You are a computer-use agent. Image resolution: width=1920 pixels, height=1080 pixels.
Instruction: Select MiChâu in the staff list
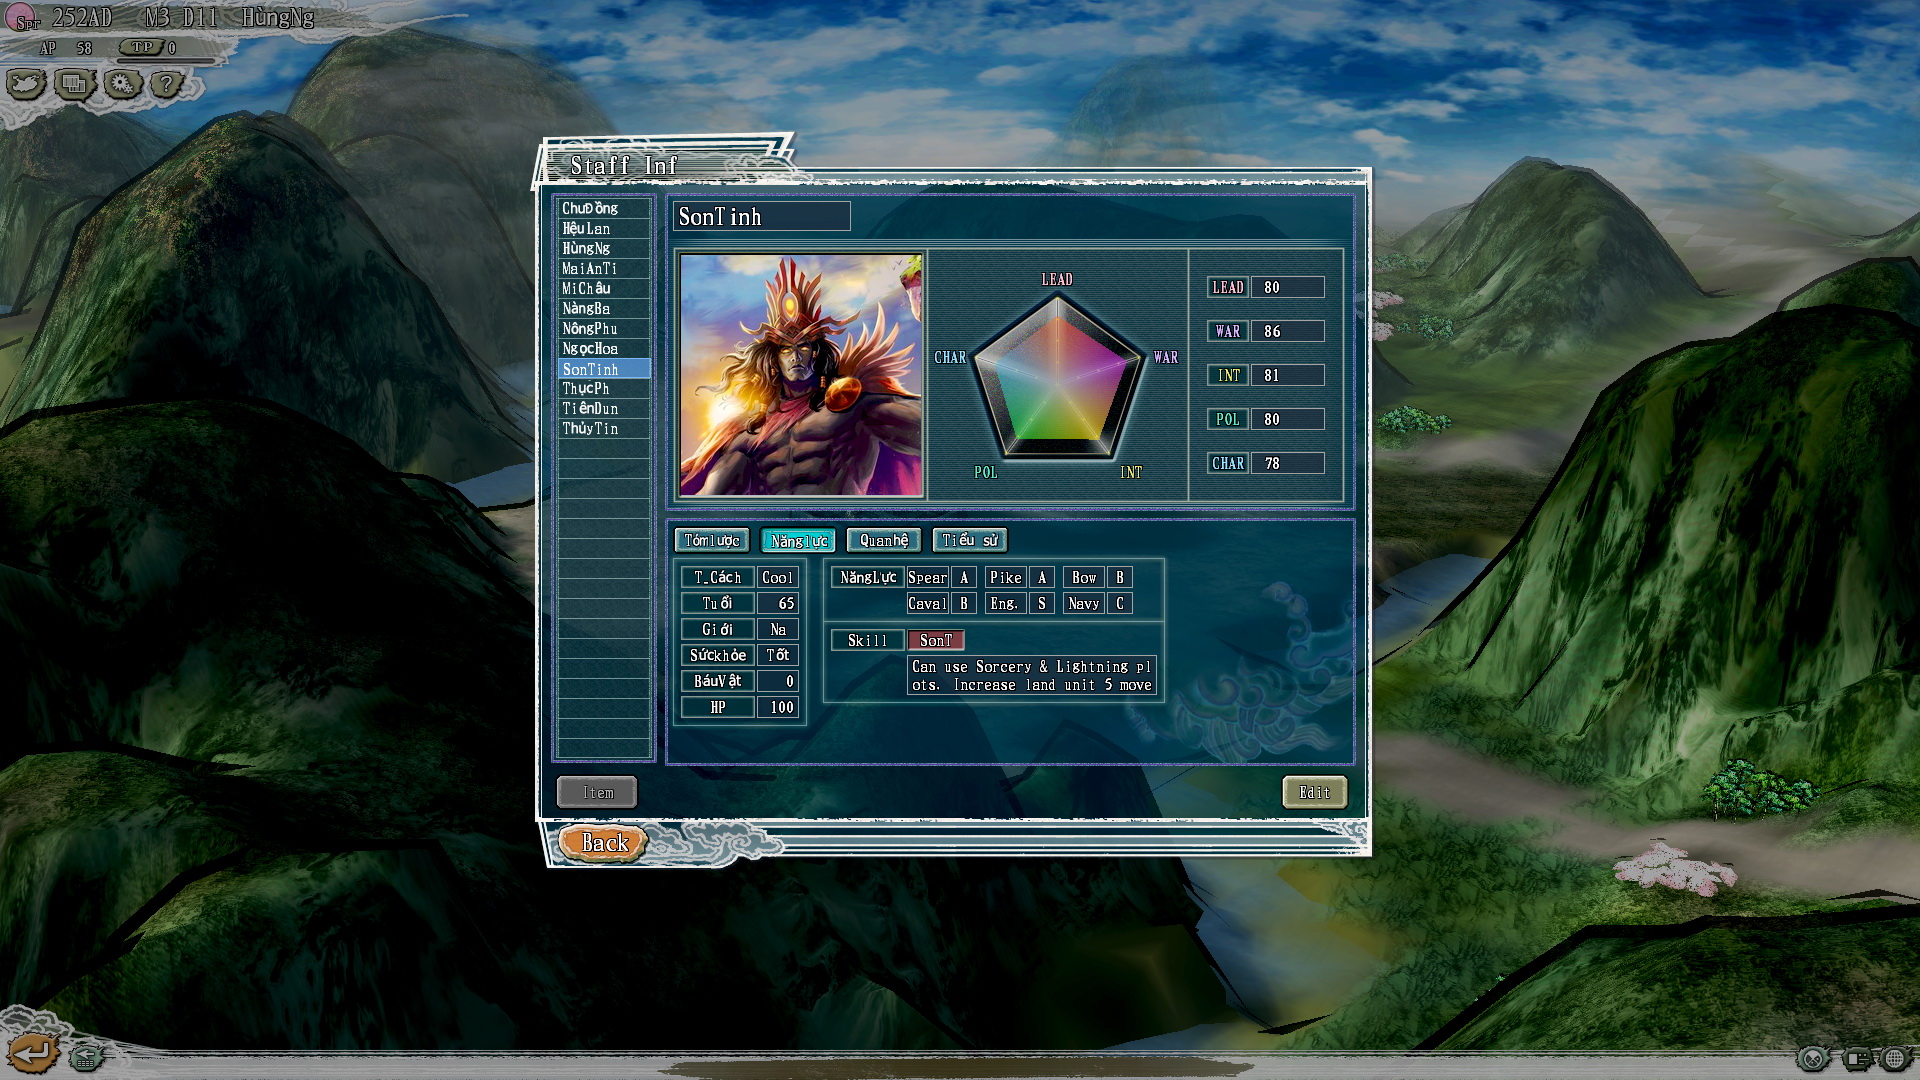604,288
